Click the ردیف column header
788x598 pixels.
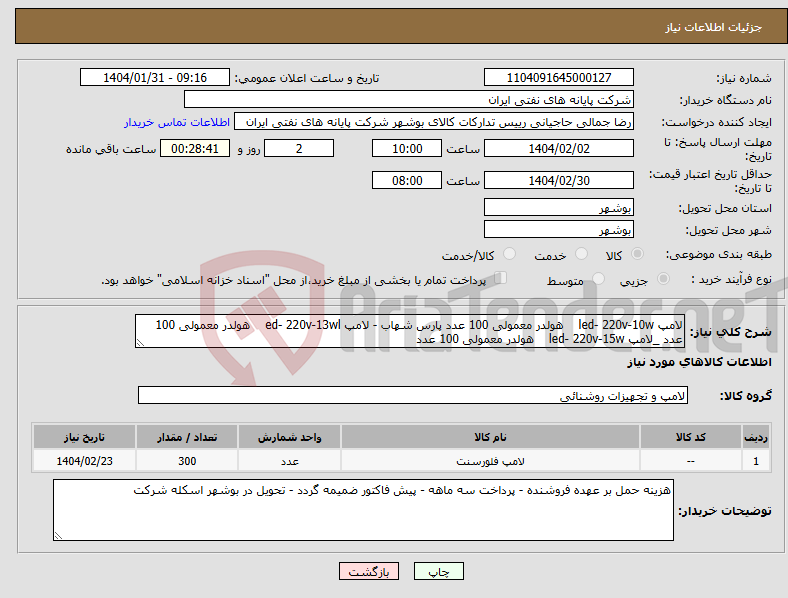click(x=756, y=437)
